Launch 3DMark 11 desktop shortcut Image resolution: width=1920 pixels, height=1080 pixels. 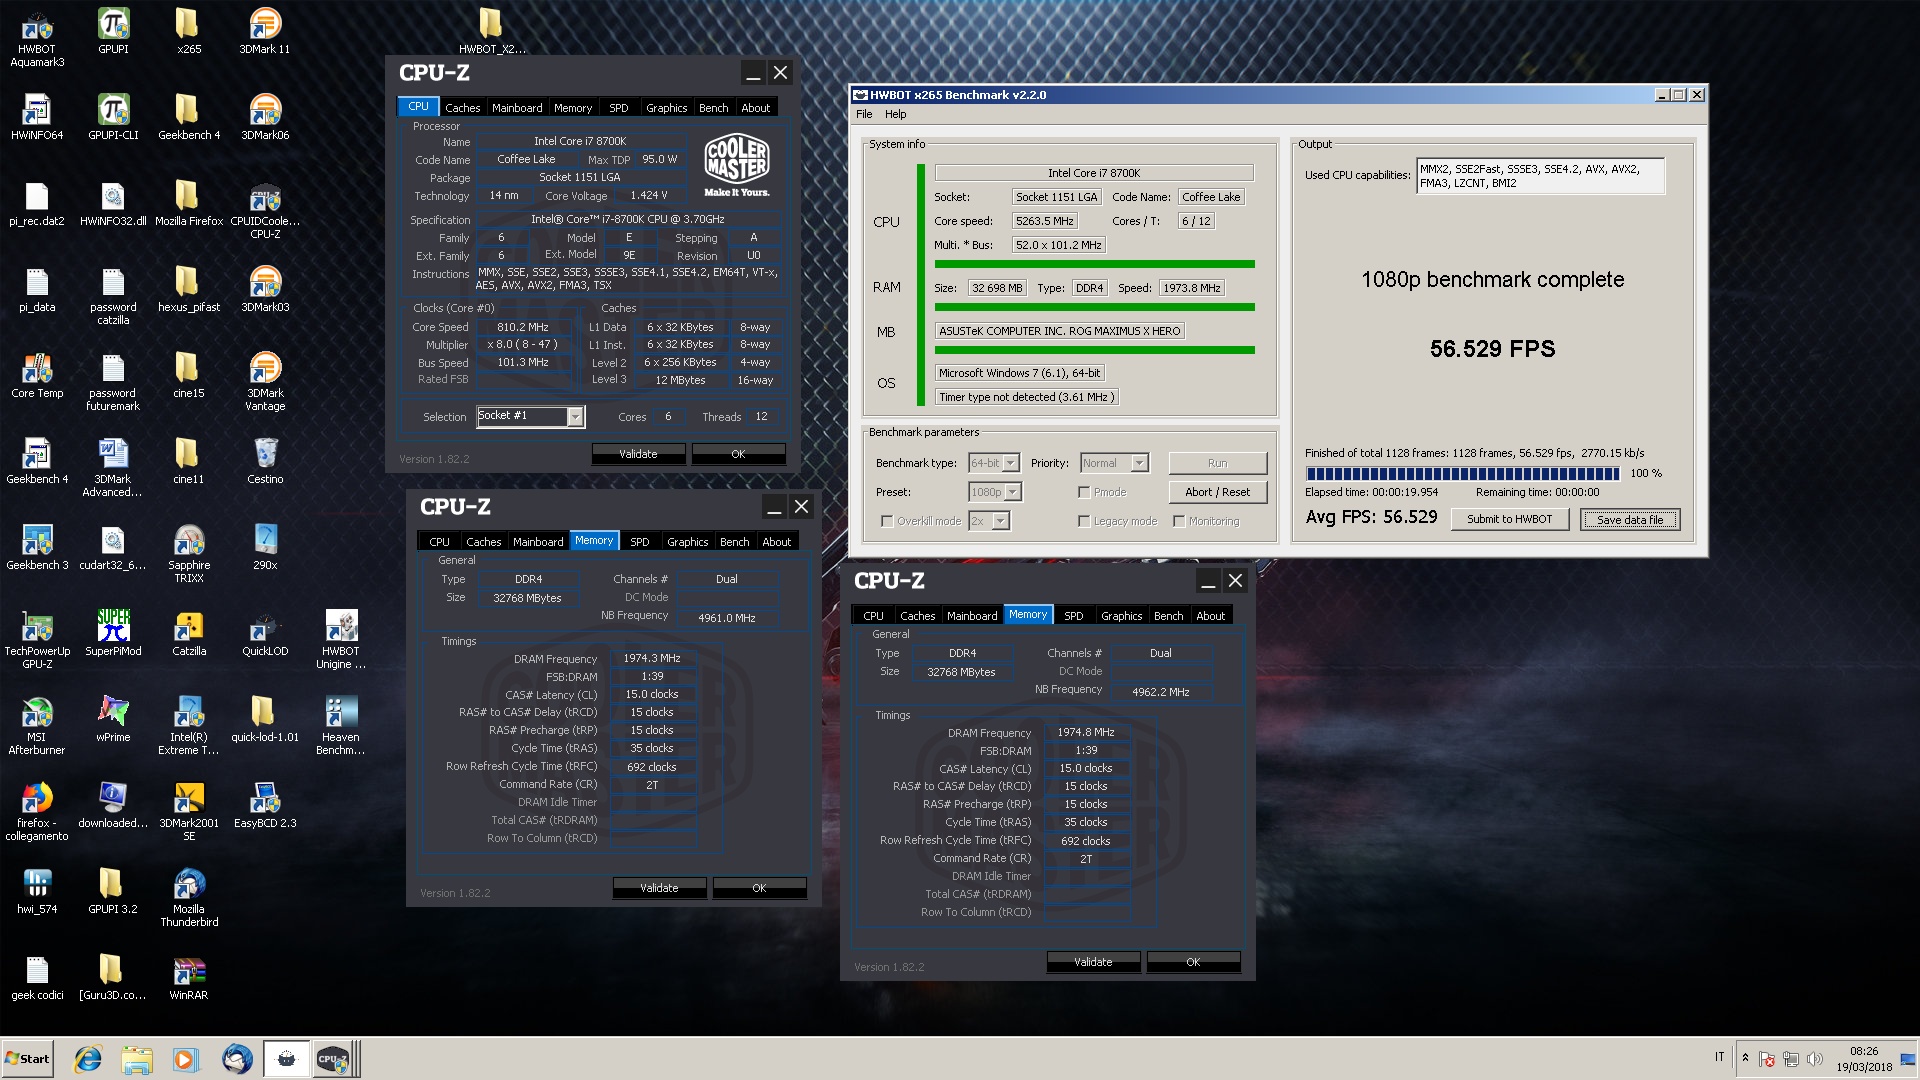(x=265, y=32)
